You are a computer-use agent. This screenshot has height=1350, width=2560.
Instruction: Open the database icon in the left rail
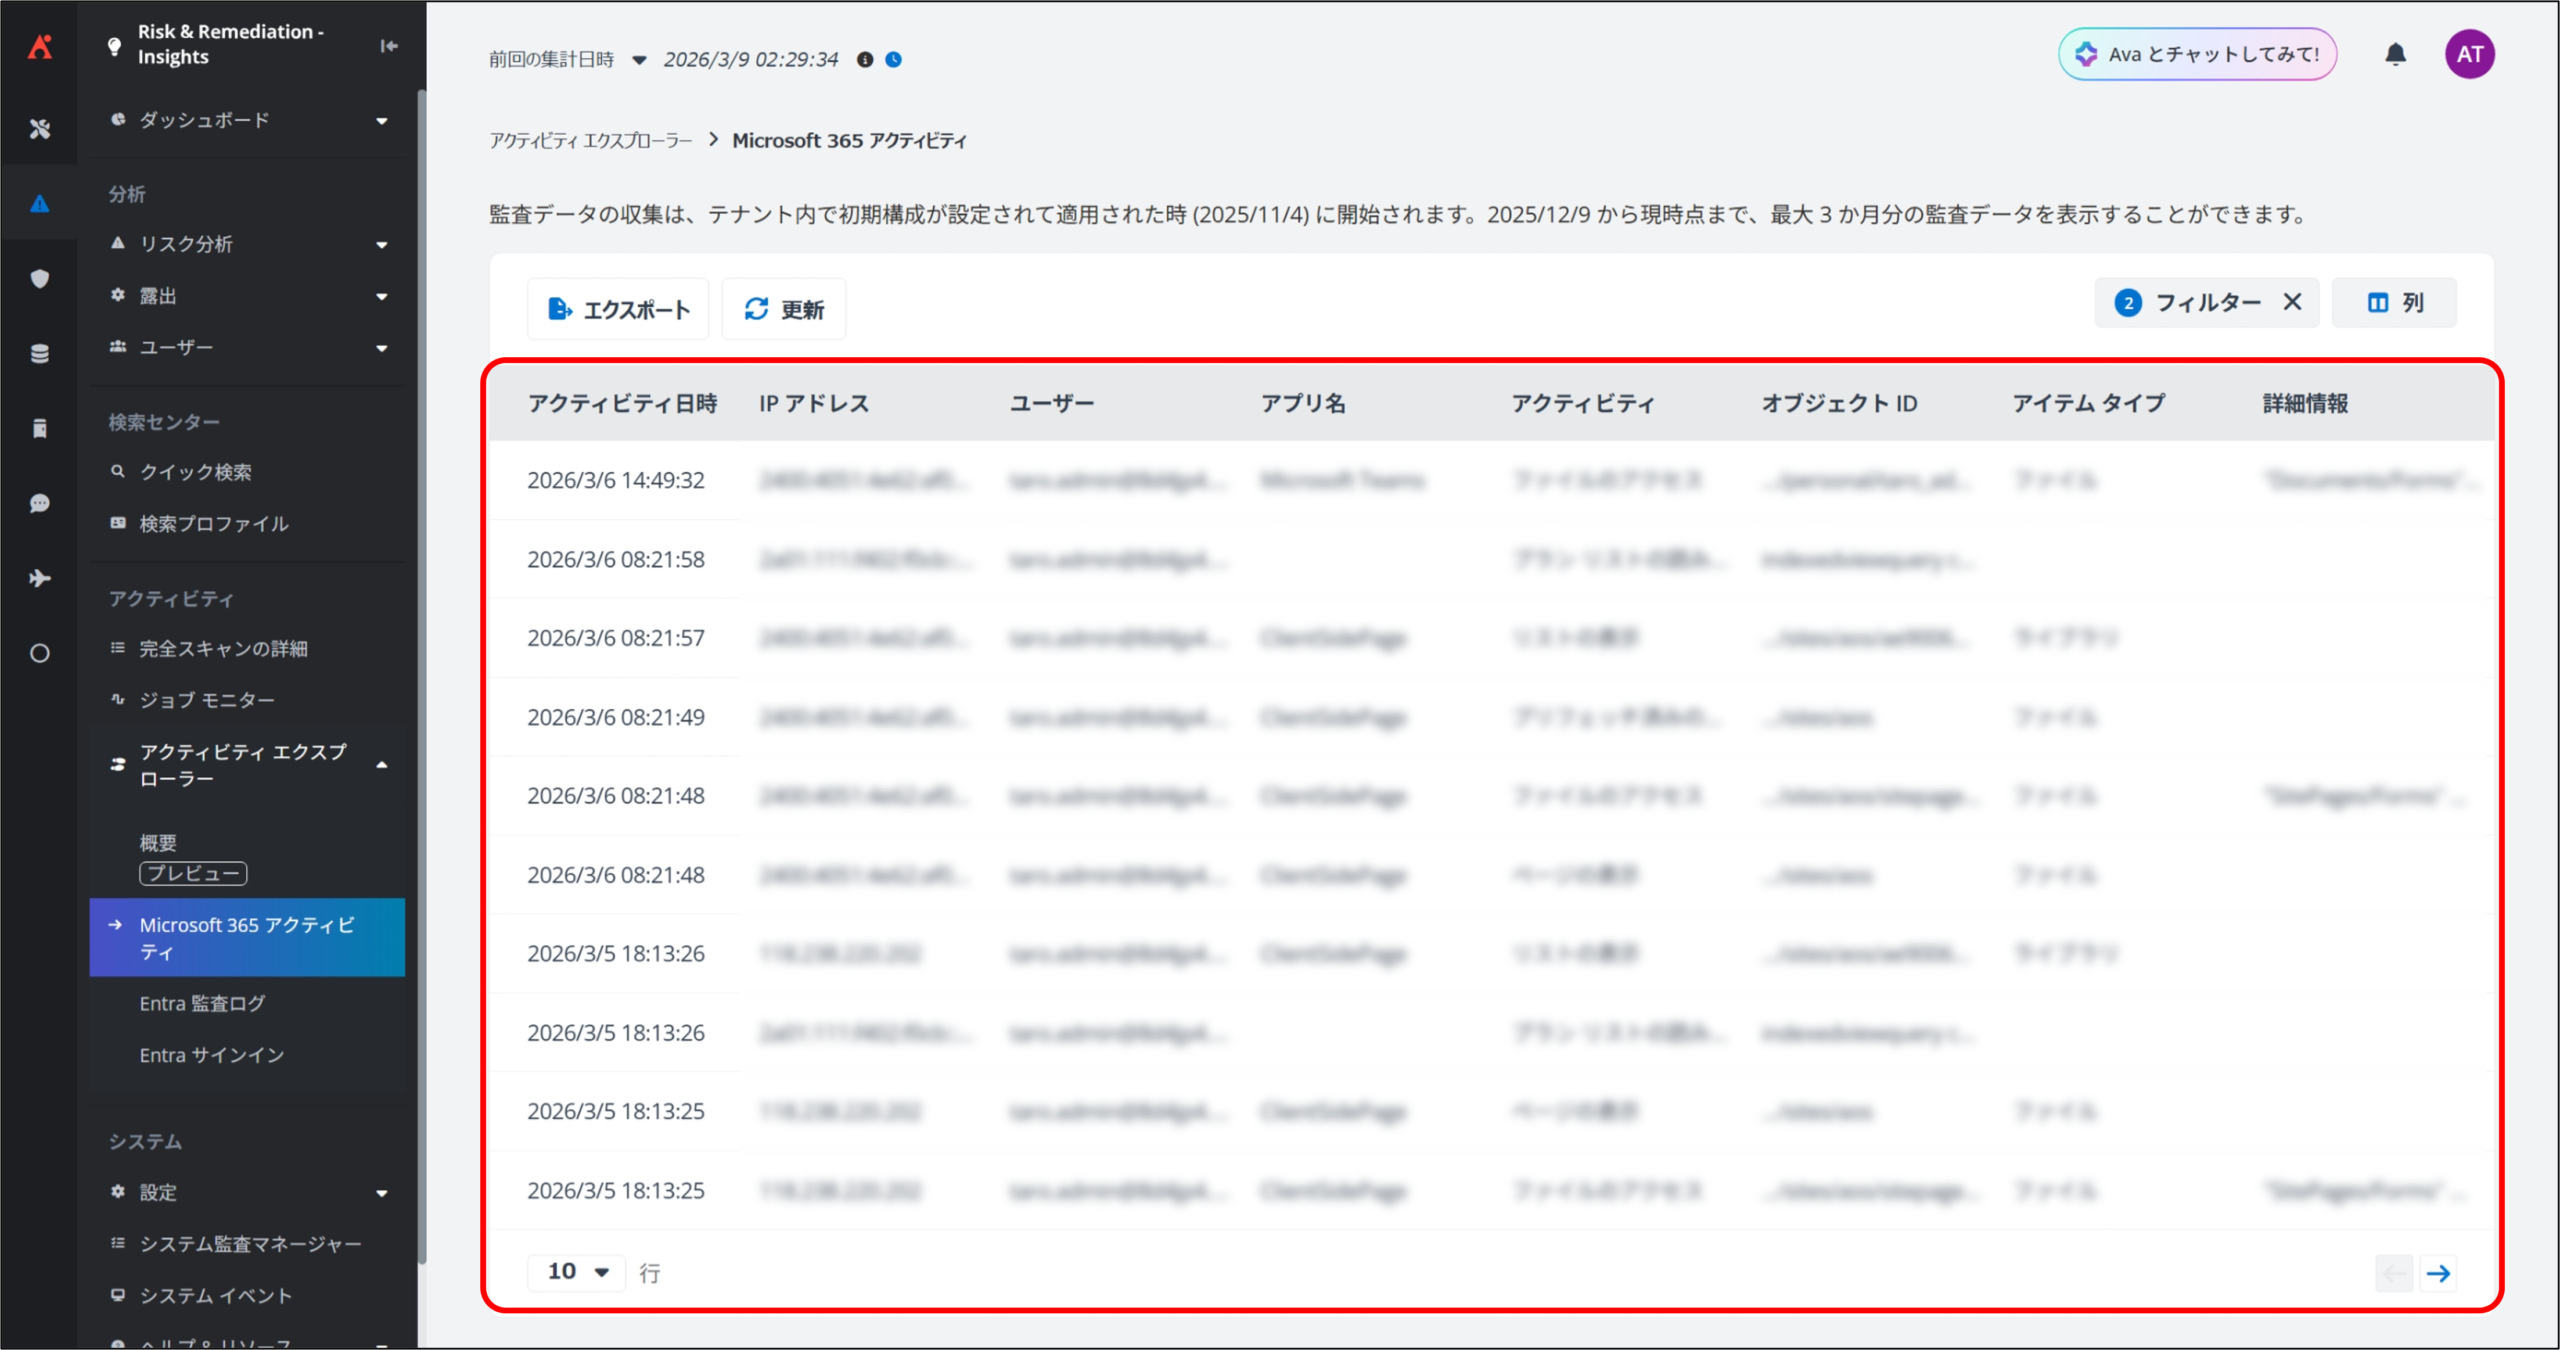[40, 354]
